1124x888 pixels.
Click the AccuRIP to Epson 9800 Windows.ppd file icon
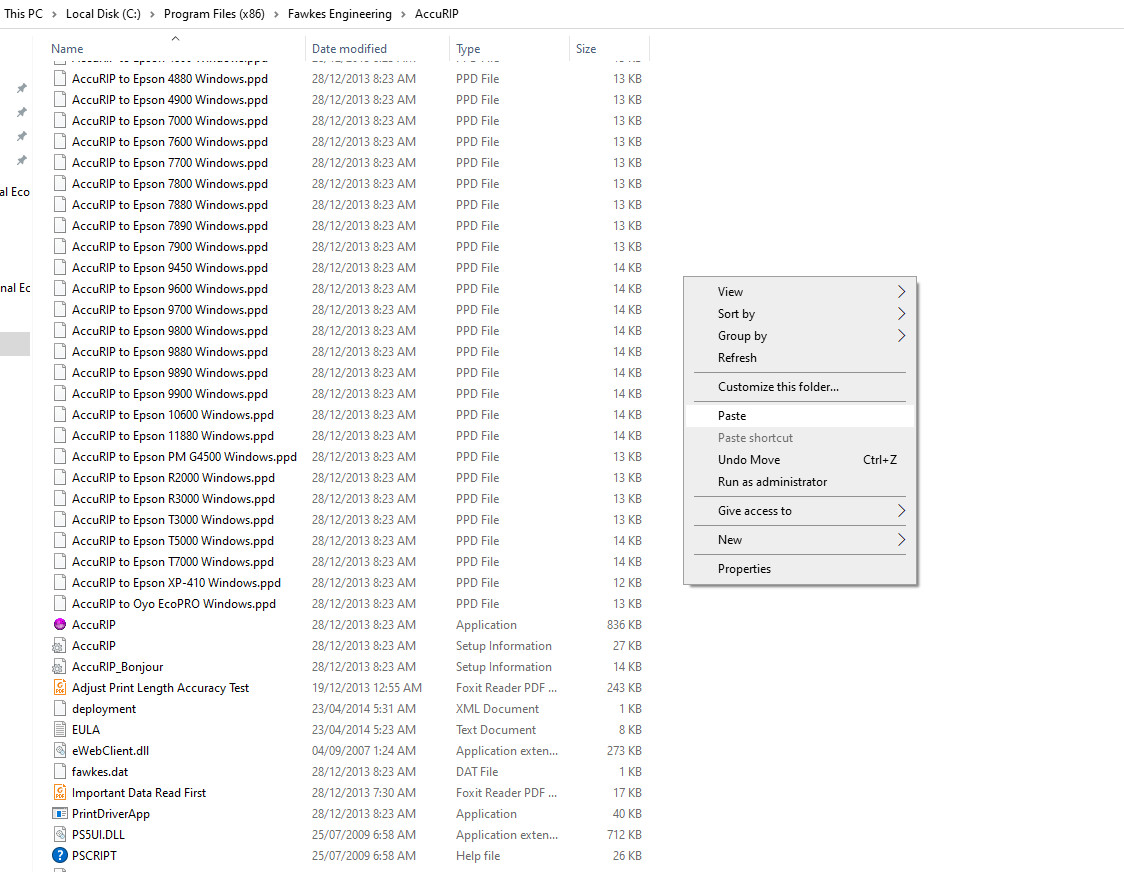click(x=60, y=330)
